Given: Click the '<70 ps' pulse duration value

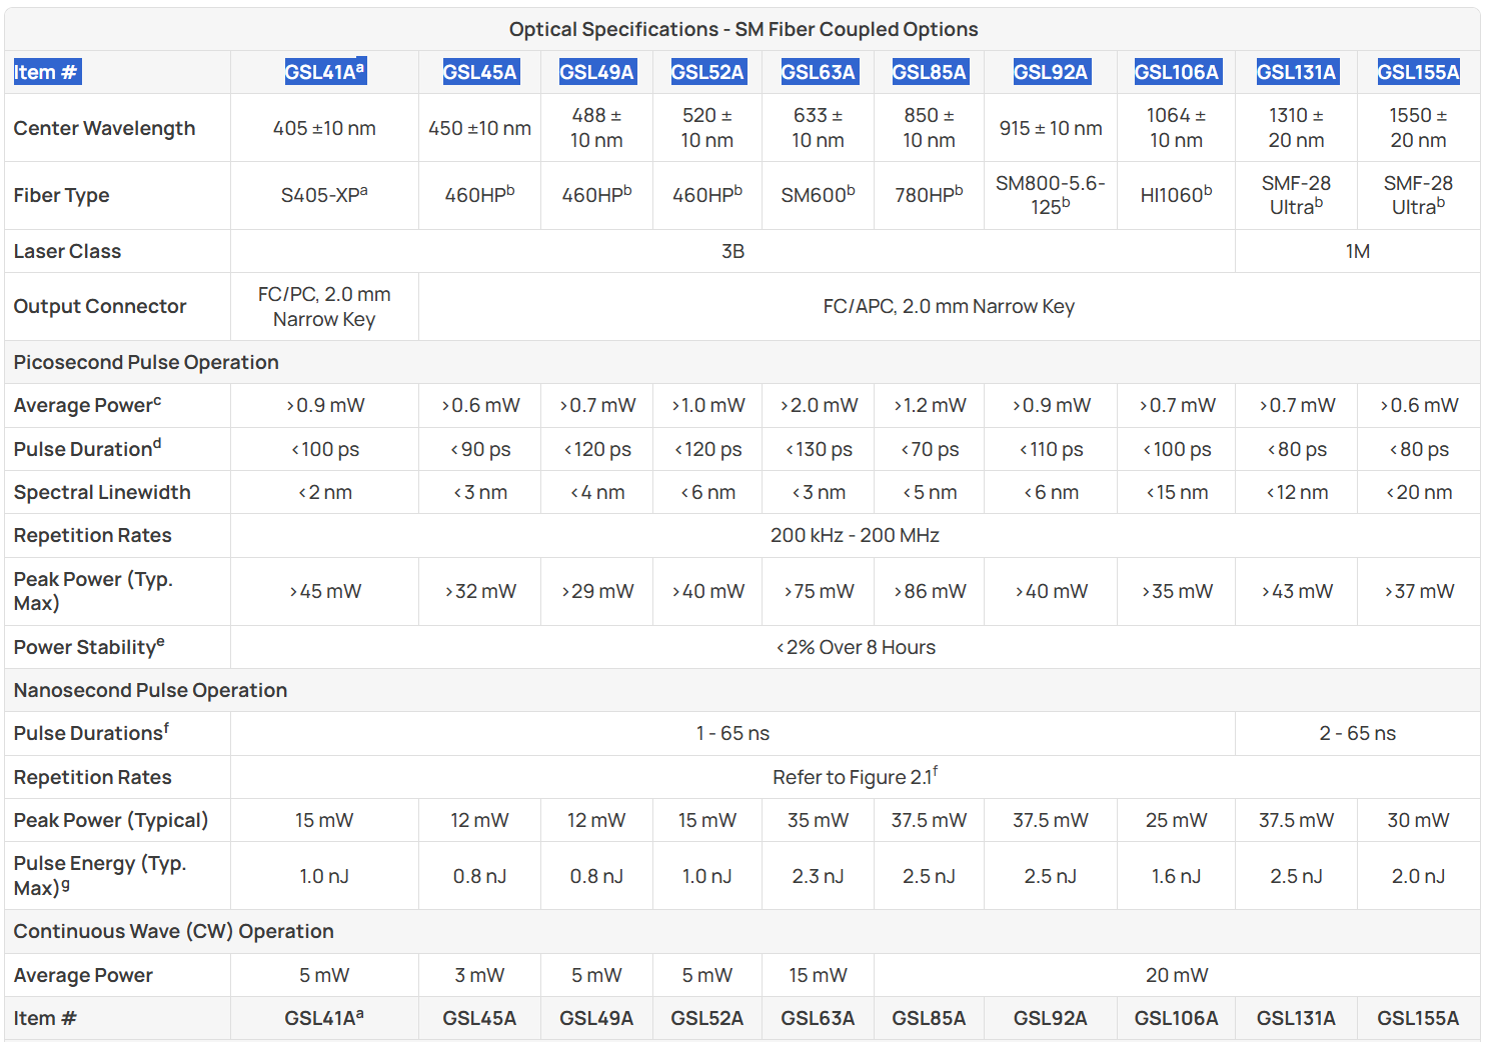Looking at the screenshot, I should coord(929,449).
